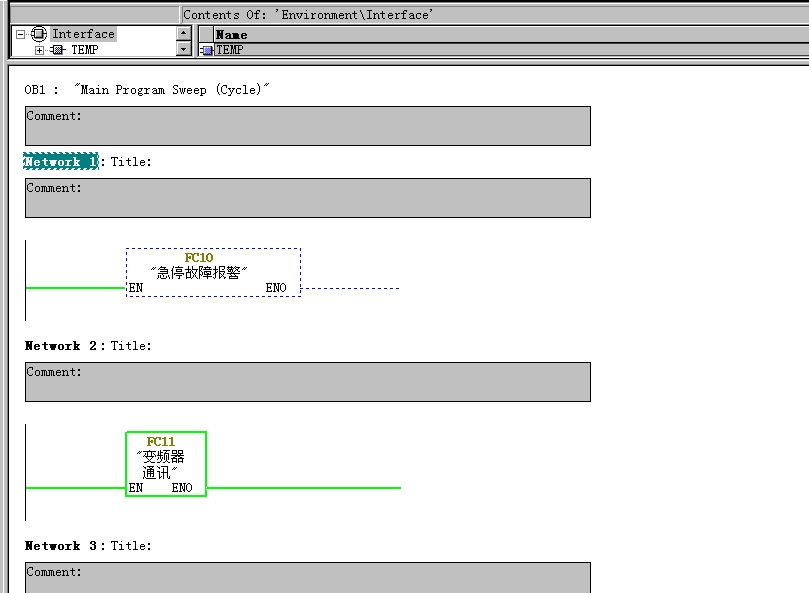
Task: Collapse the Interface tree node
Action: click(20, 34)
